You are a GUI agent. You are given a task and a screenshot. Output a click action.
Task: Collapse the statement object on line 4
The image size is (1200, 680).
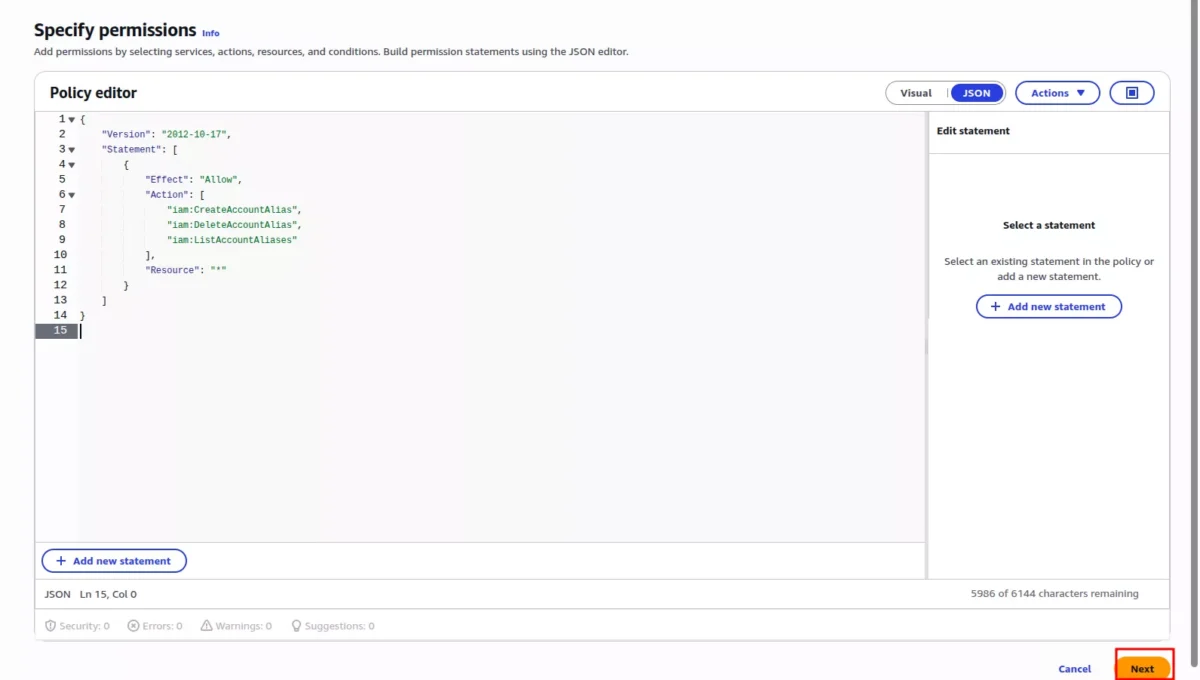[72, 165]
